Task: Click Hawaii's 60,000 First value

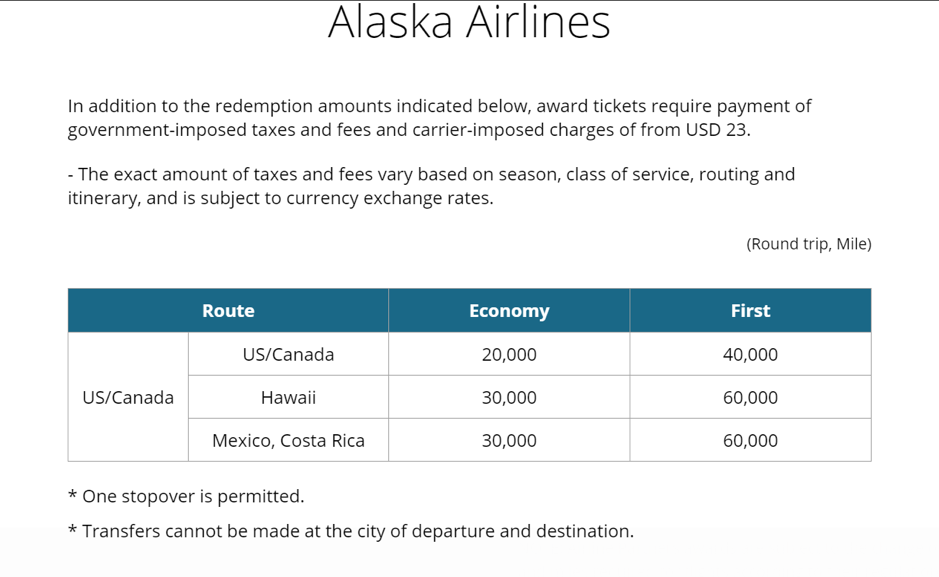Action: 750,397
